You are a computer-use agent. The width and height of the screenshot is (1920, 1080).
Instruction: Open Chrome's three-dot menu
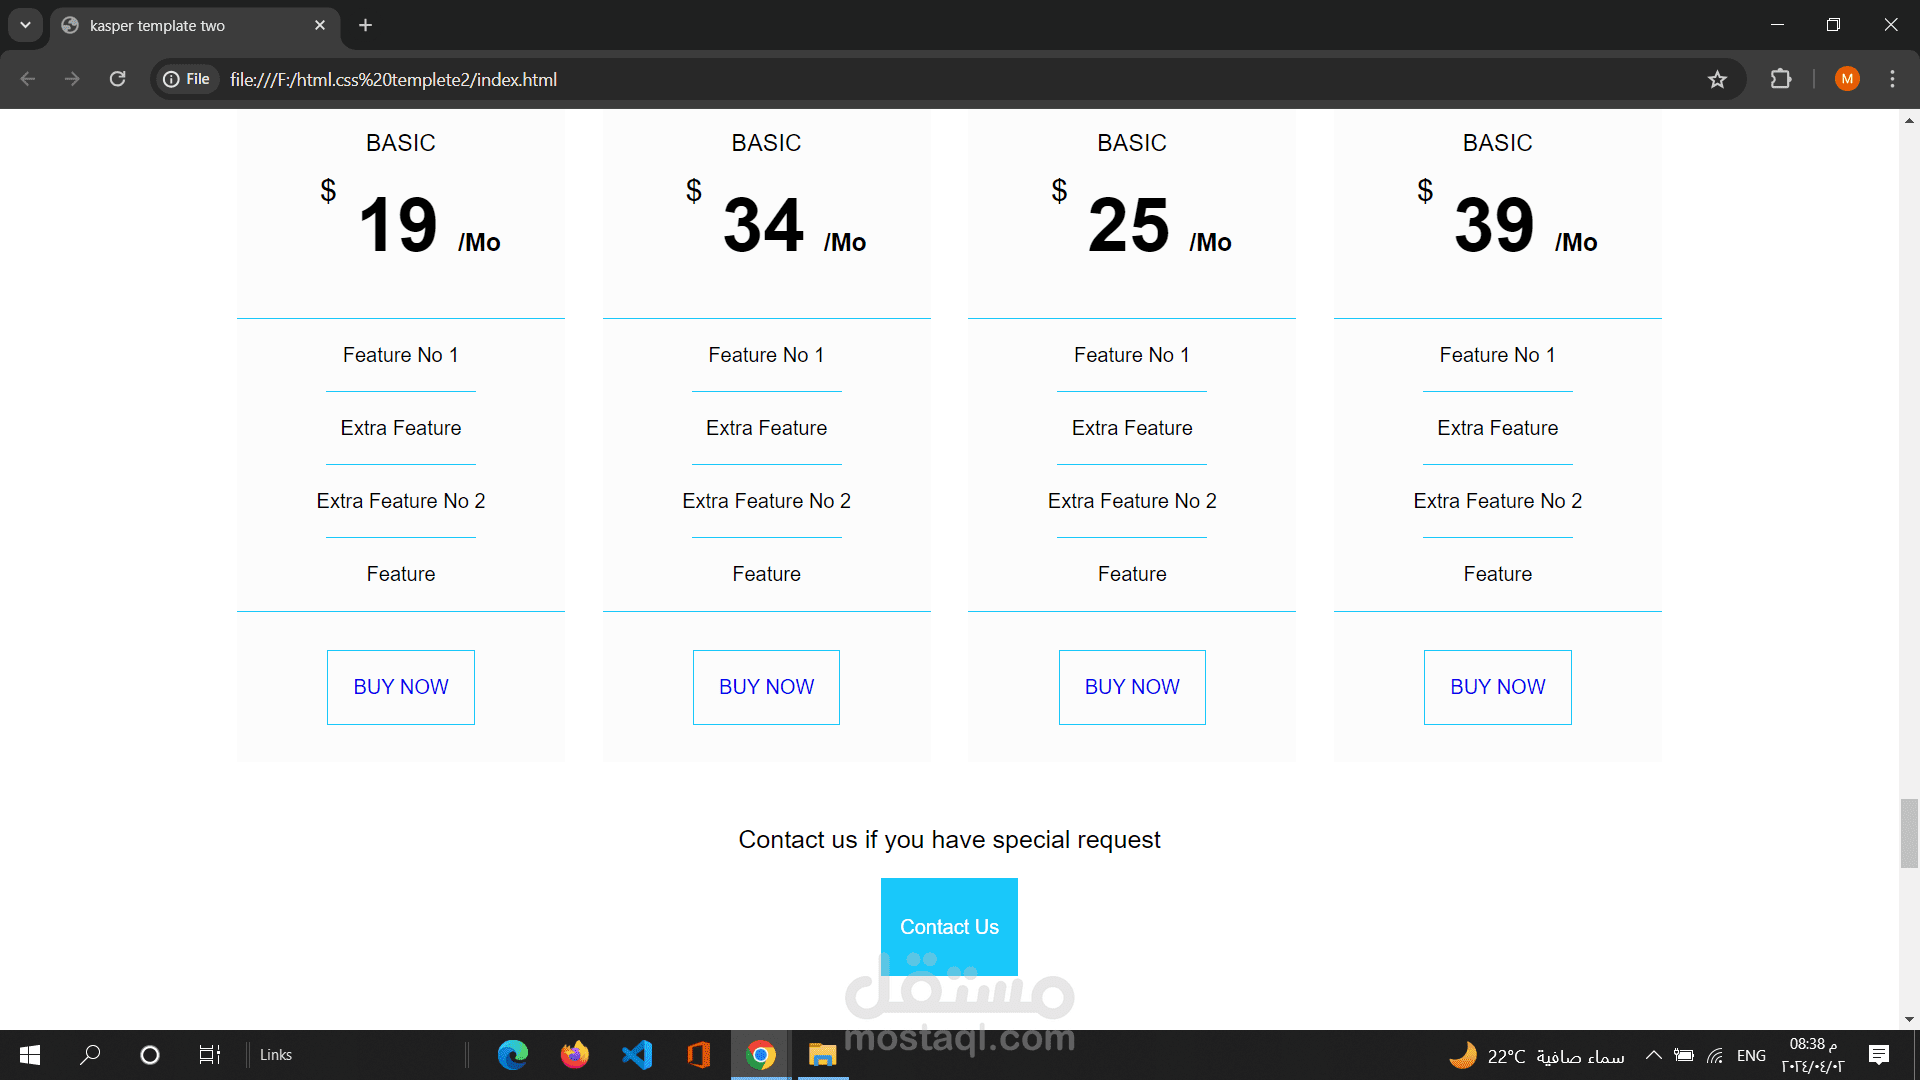pos(1892,79)
